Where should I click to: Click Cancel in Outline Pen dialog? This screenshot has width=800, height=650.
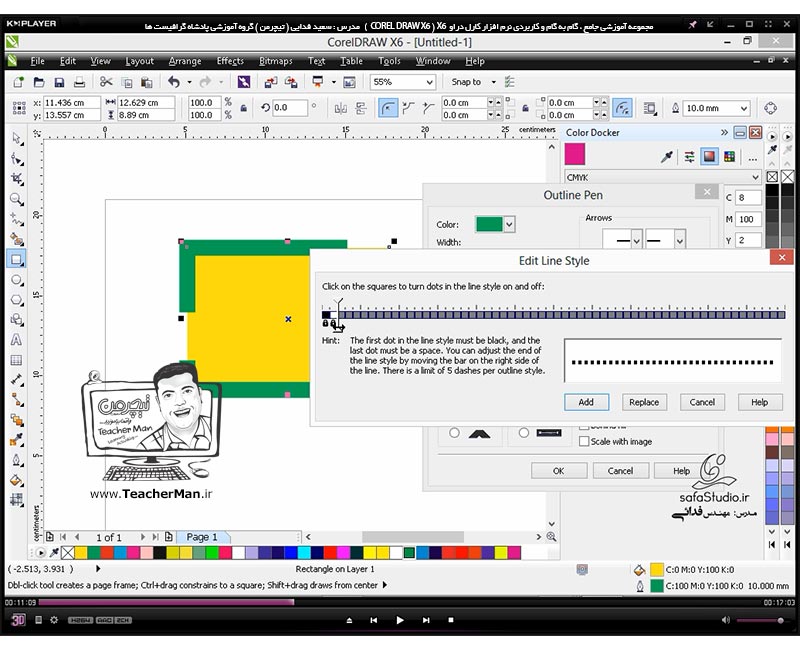tap(620, 471)
